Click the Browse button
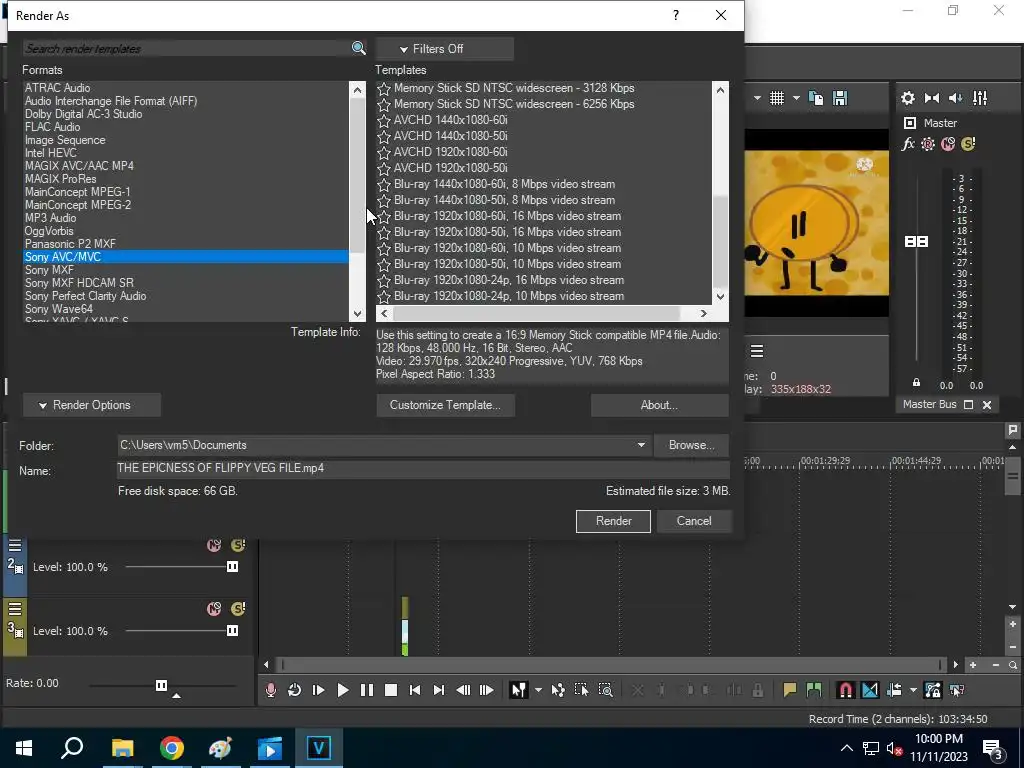Image resolution: width=1024 pixels, height=768 pixels. 691,445
